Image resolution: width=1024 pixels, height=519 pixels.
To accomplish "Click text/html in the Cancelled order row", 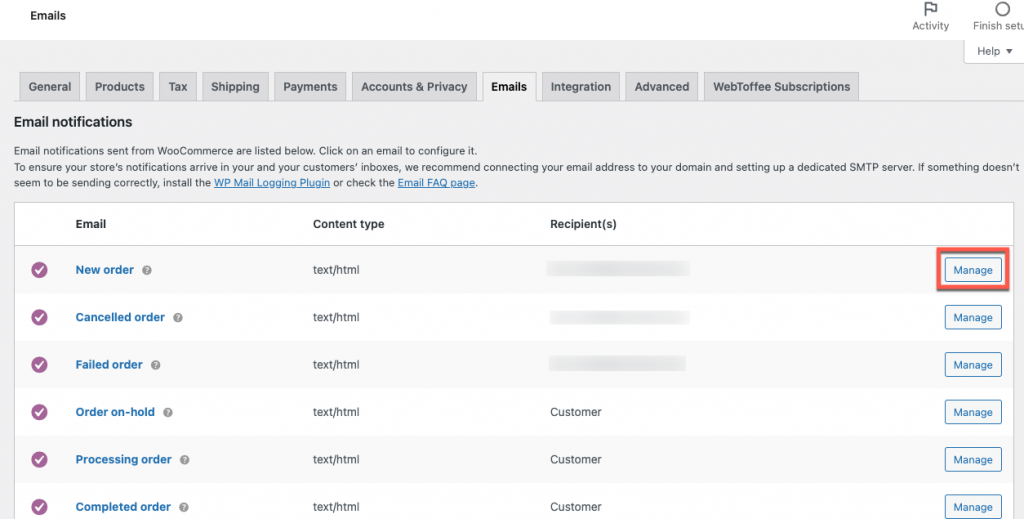I will 336,317.
